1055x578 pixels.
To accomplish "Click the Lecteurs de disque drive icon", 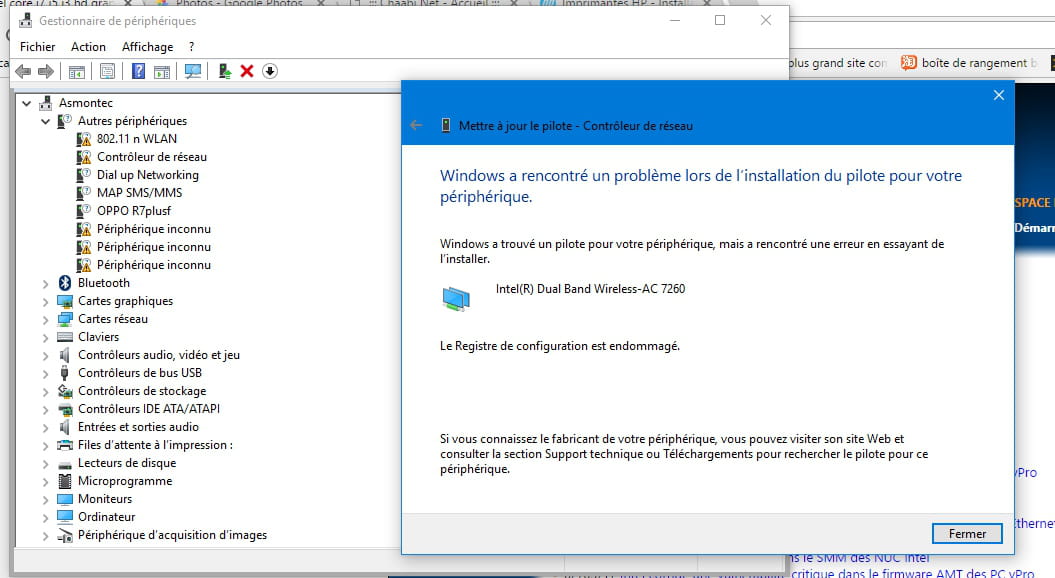I will tap(65, 464).
